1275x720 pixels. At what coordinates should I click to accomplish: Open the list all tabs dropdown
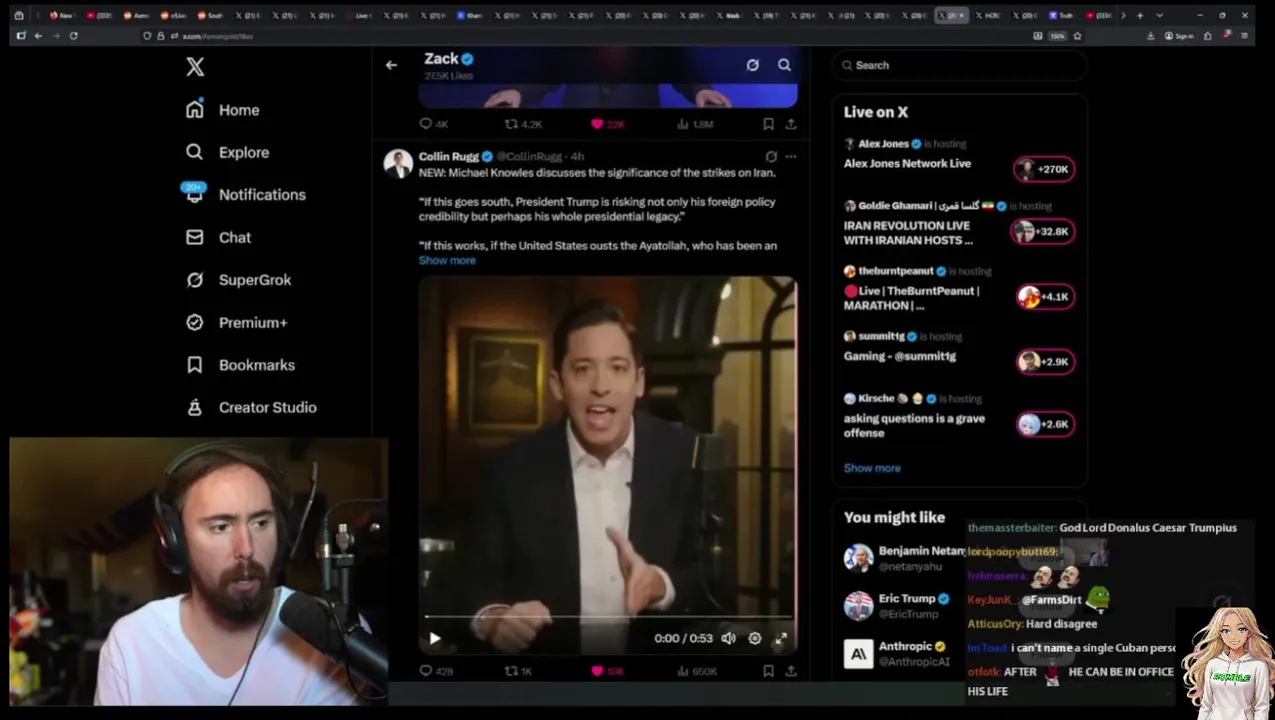[x=1159, y=15]
